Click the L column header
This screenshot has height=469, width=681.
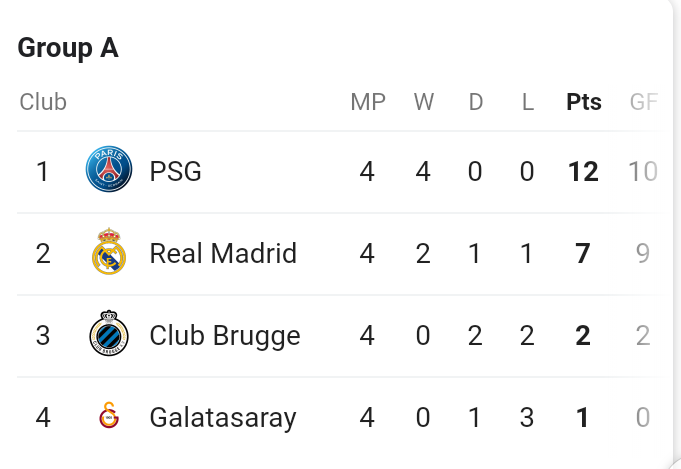pos(528,102)
